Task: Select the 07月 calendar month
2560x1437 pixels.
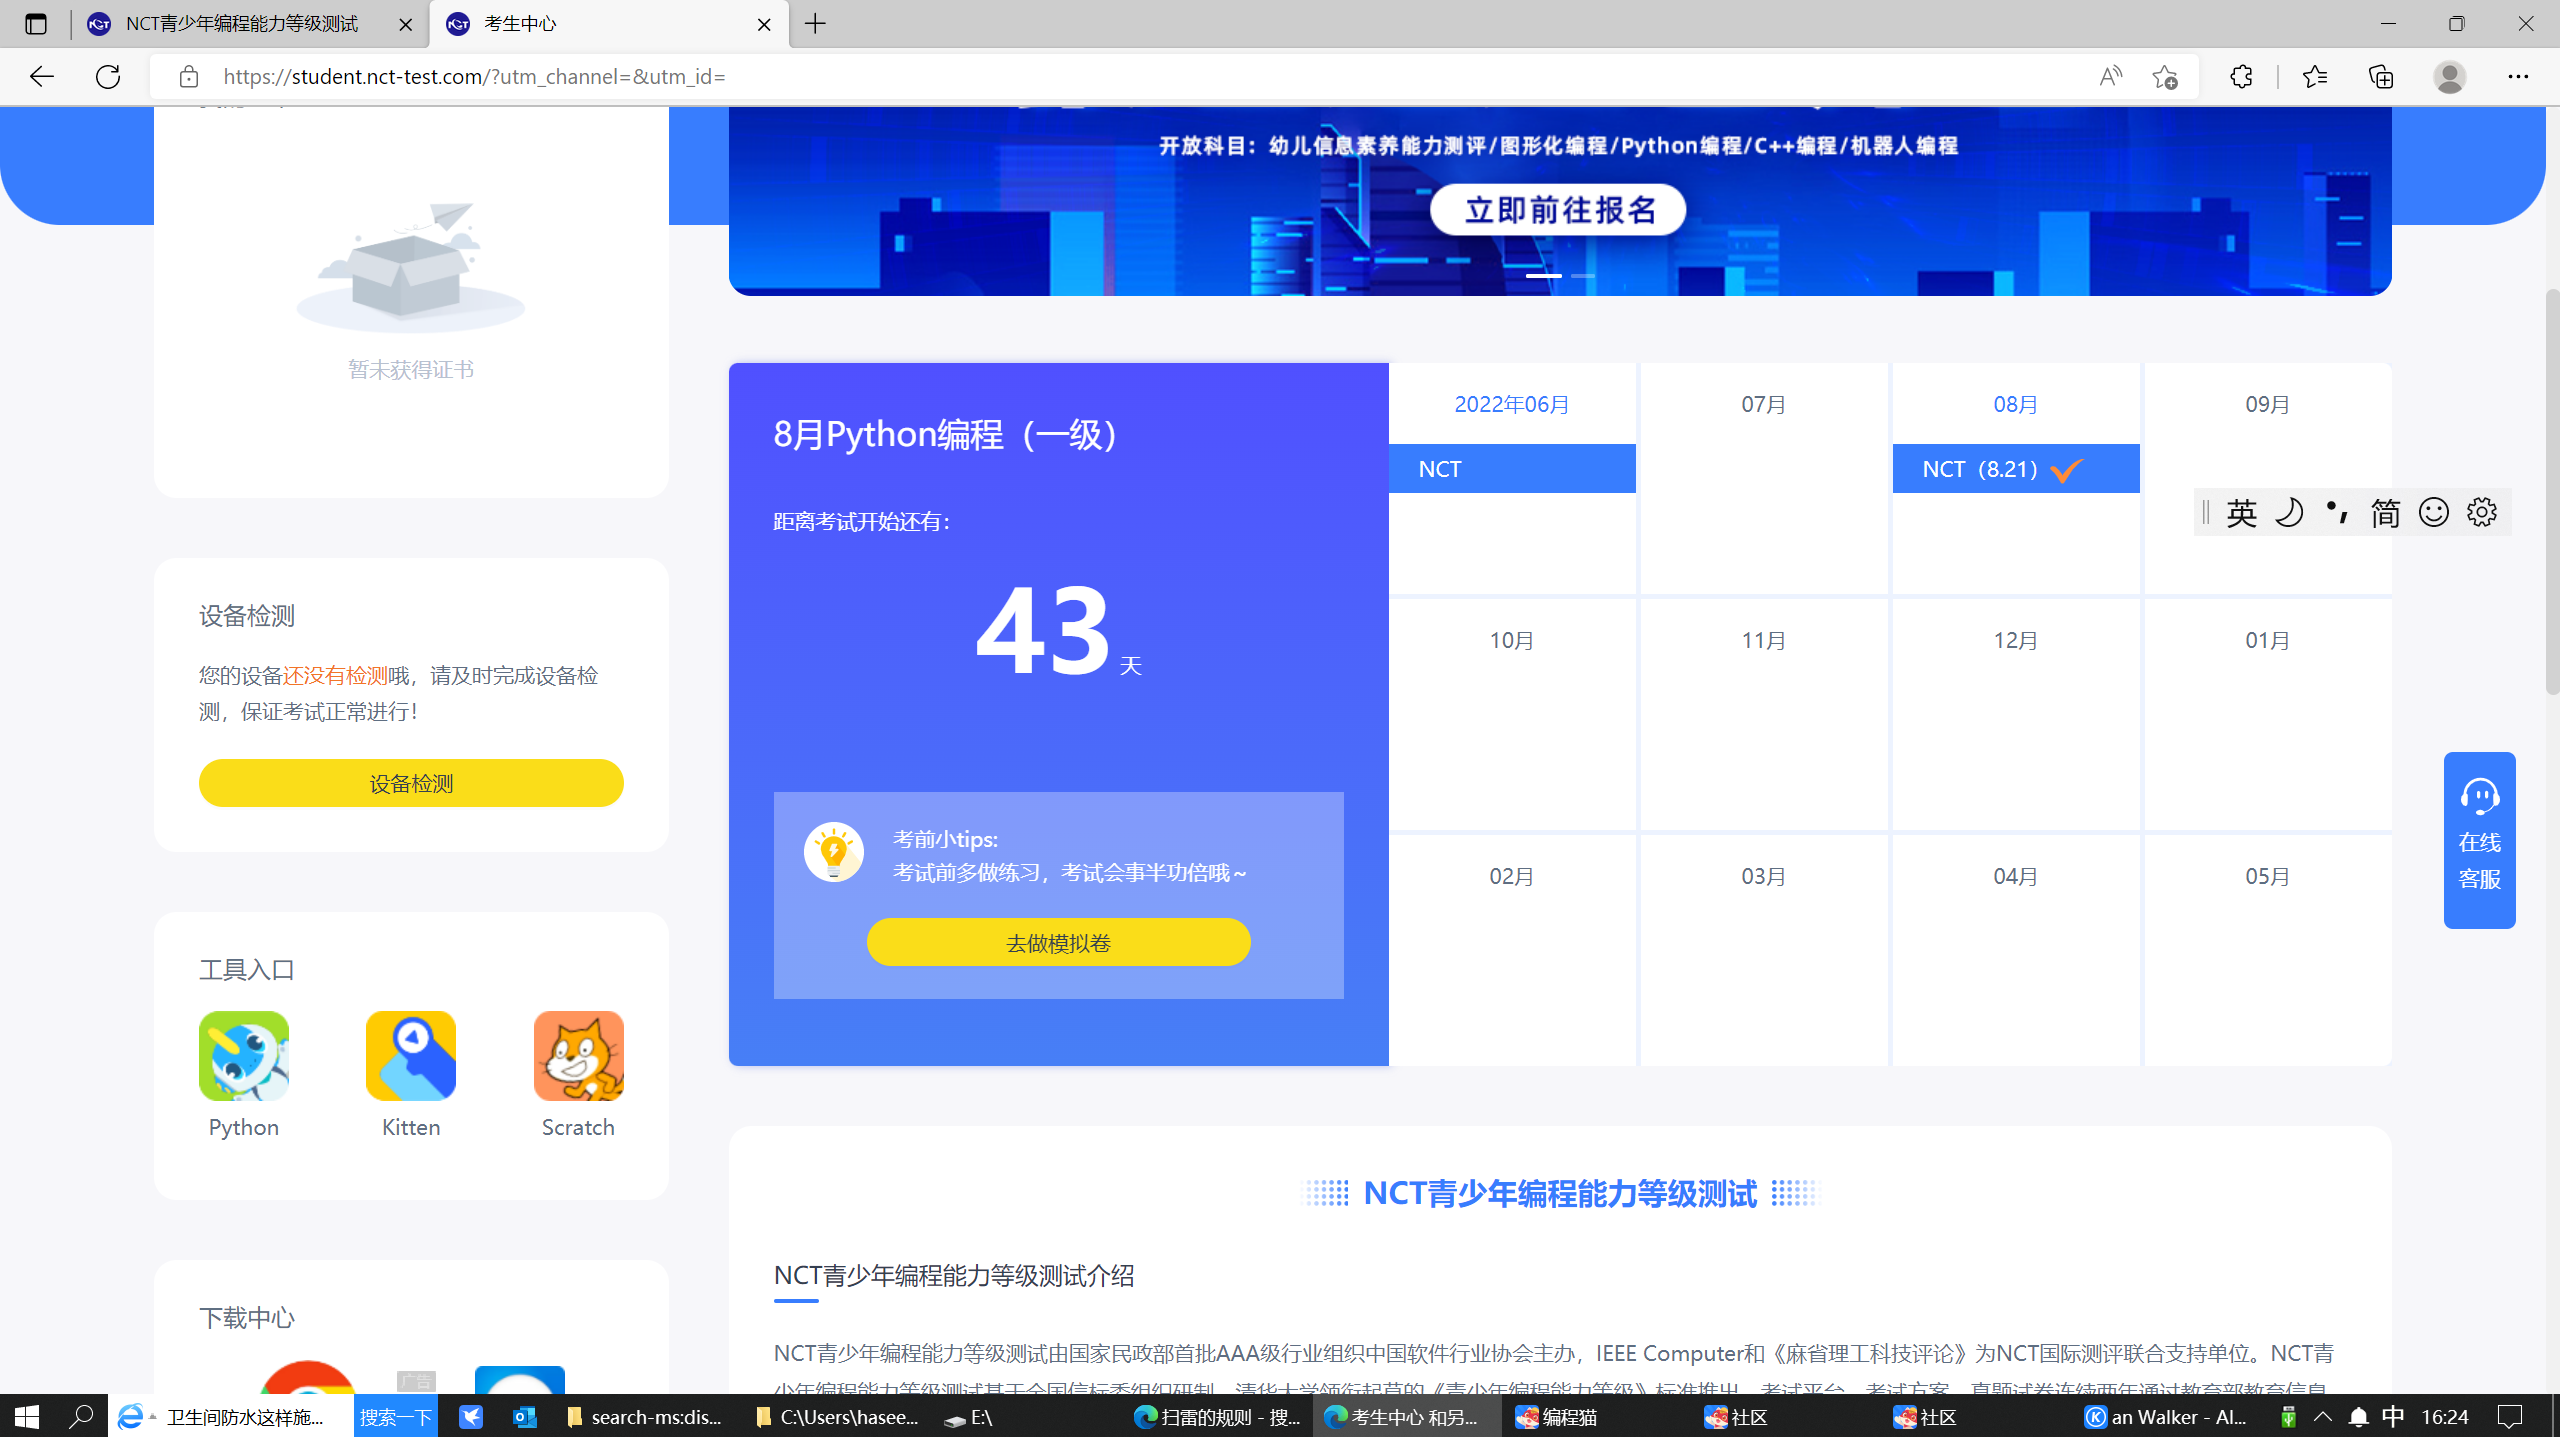Action: click(x=1763, y=404)
